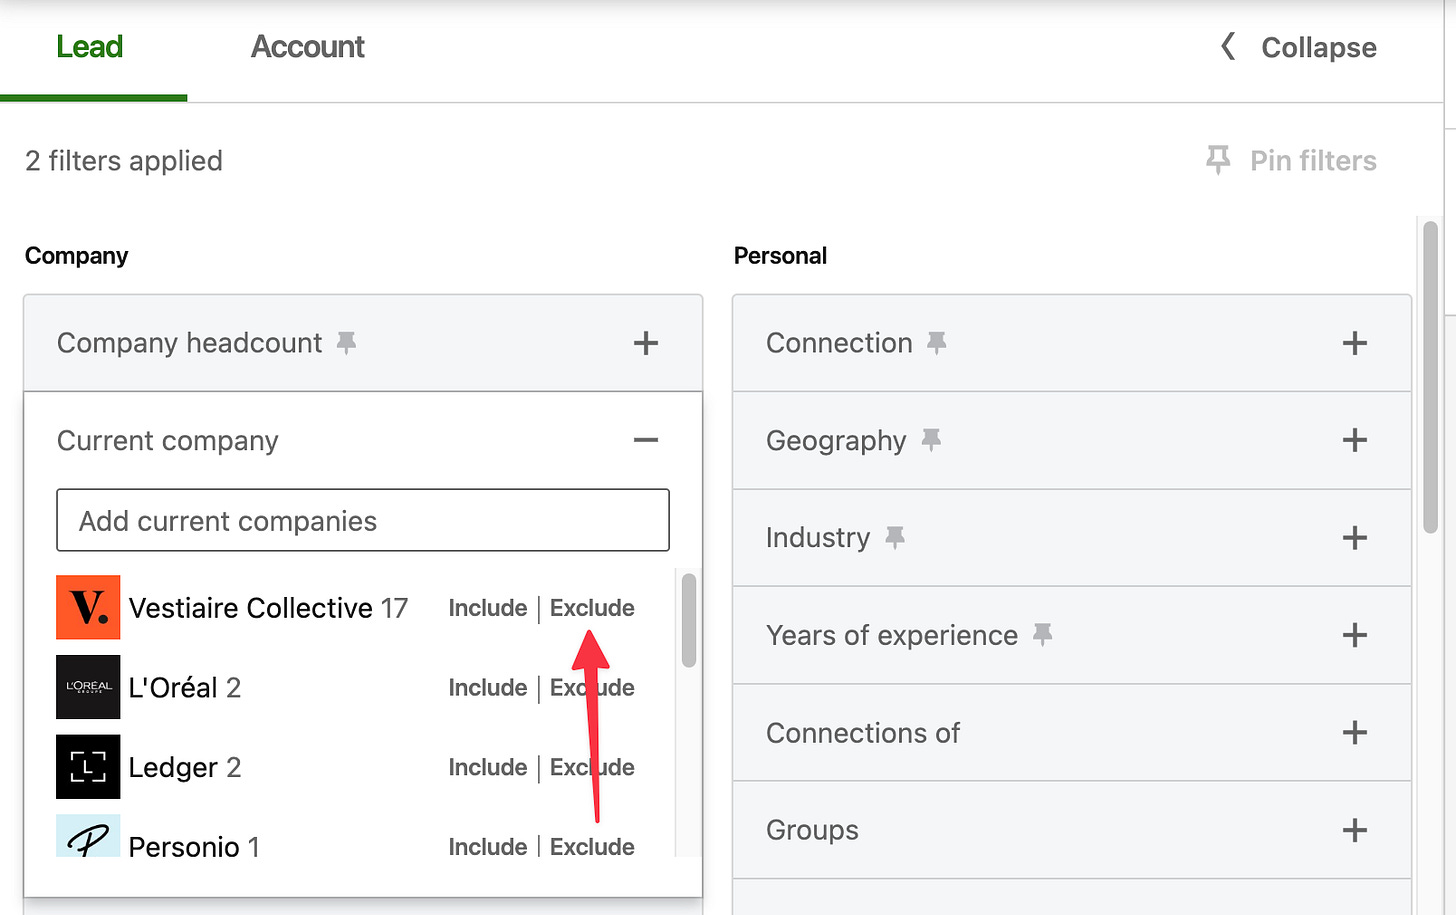The width and height of the screenshot is (1456, 915).
Task: Click the Ledger company logo
Action: point(88,767)
